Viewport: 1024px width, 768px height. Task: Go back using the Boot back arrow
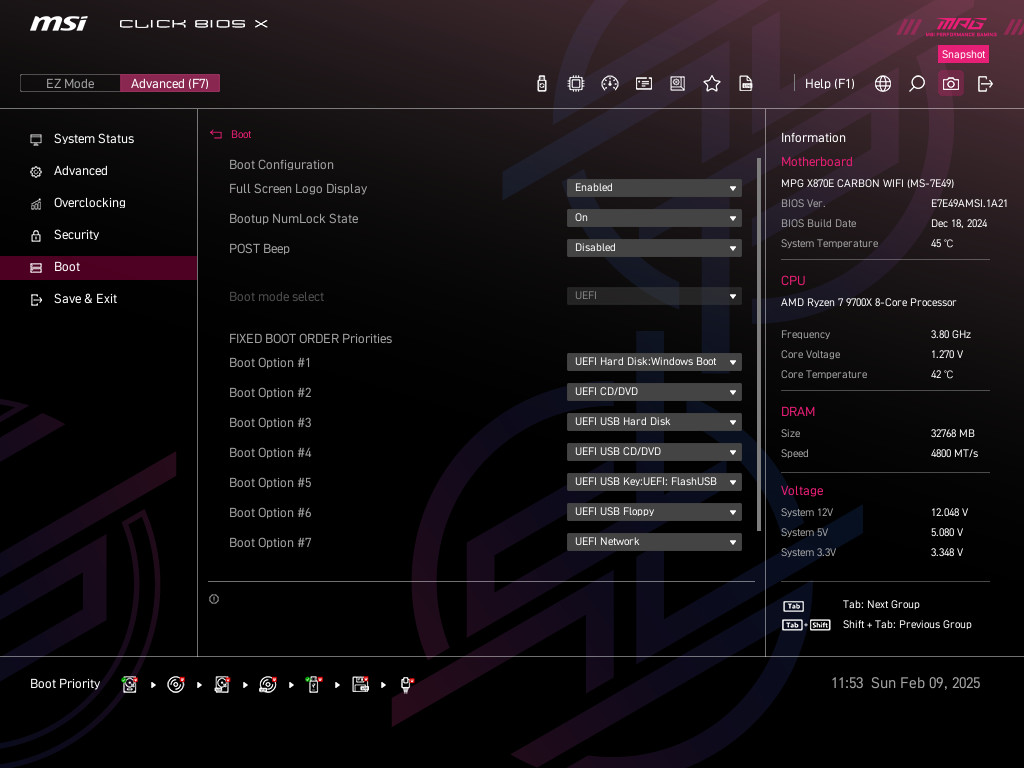click(x=216, y=134)
